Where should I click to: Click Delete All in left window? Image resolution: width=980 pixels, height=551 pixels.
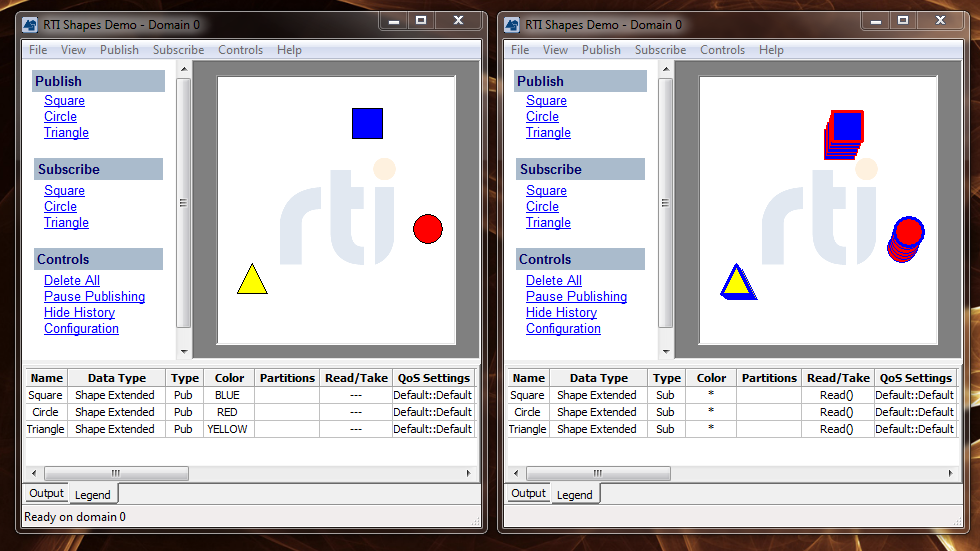click(x=72, y=280)
